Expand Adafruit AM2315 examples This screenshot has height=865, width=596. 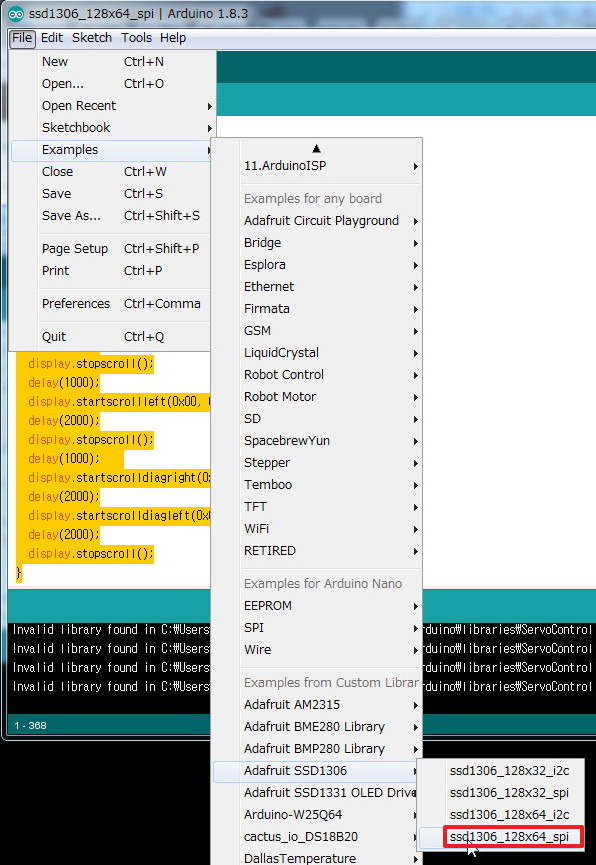(317, 705)
